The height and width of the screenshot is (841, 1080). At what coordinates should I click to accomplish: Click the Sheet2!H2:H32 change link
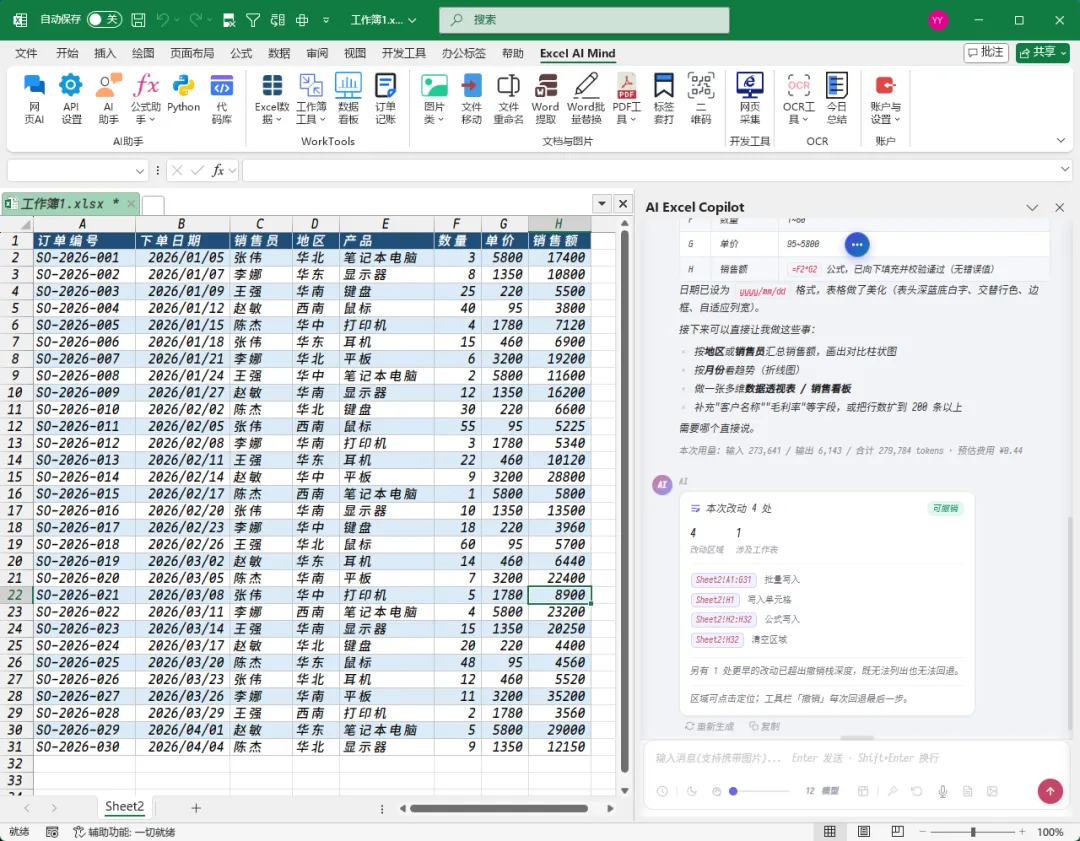723,619
